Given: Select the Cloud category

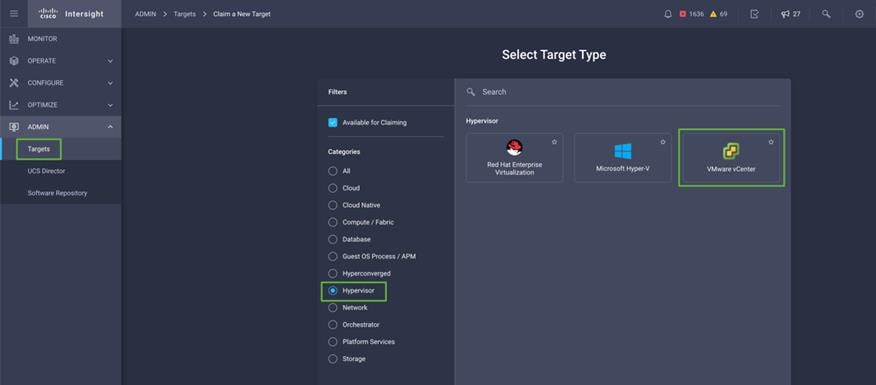Looking at the screenshot, I should [x=333, y=188].
